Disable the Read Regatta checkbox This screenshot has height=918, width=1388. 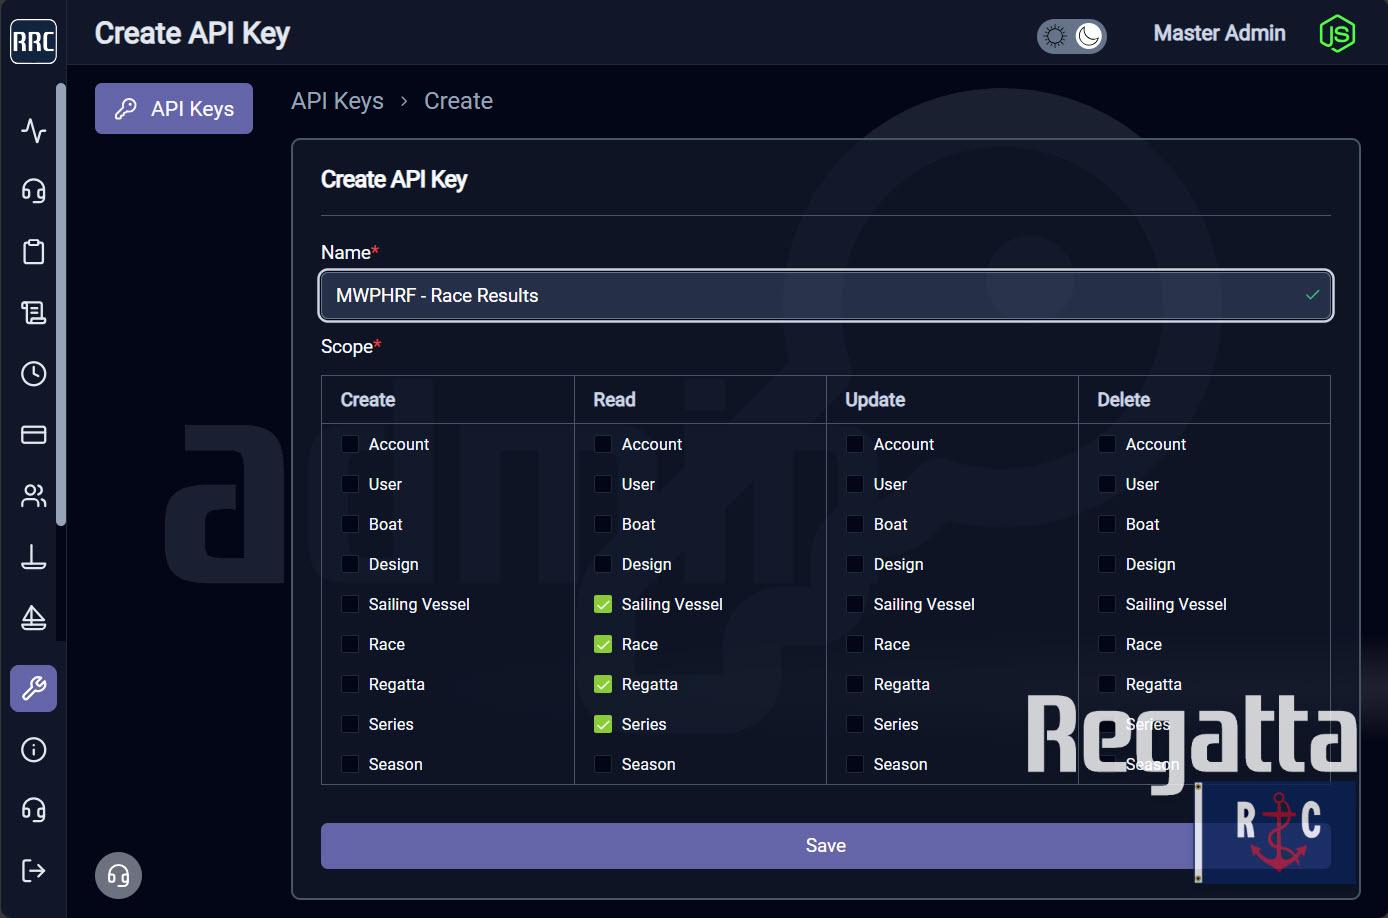tap(603, 684)
